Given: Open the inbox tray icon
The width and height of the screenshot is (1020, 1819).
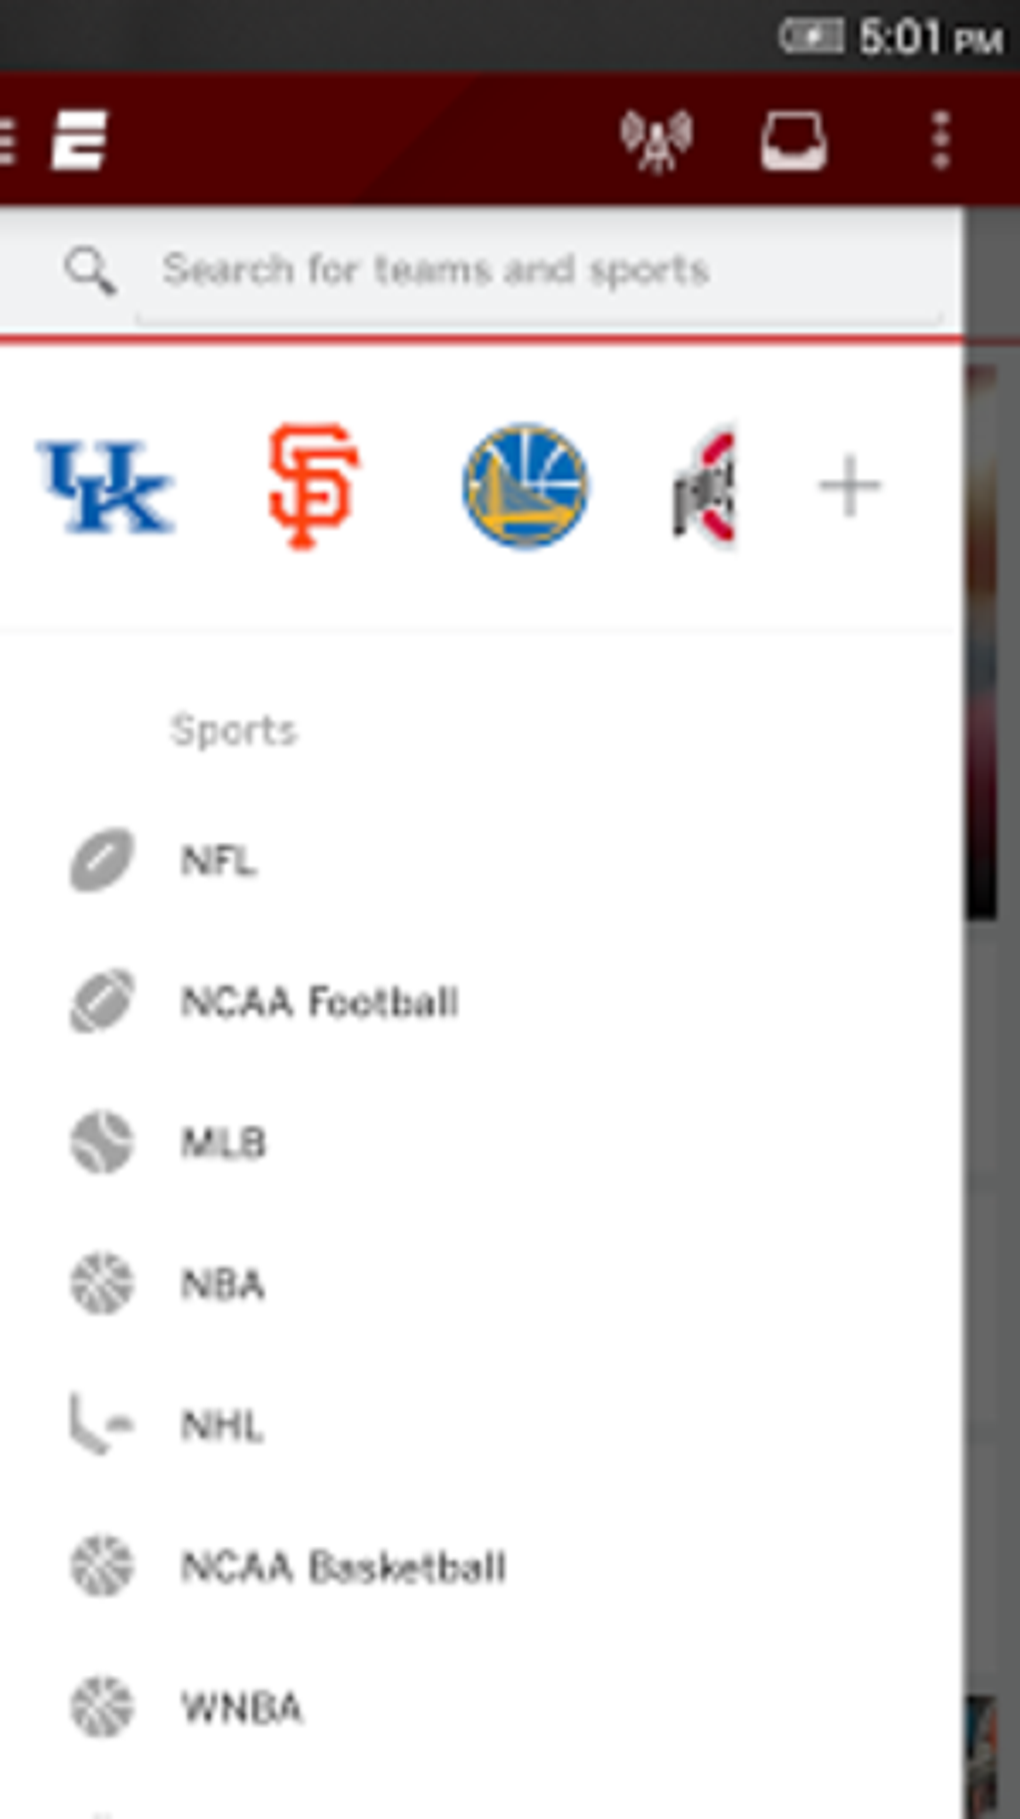Looking at the screenshot, I should point(794,140).
